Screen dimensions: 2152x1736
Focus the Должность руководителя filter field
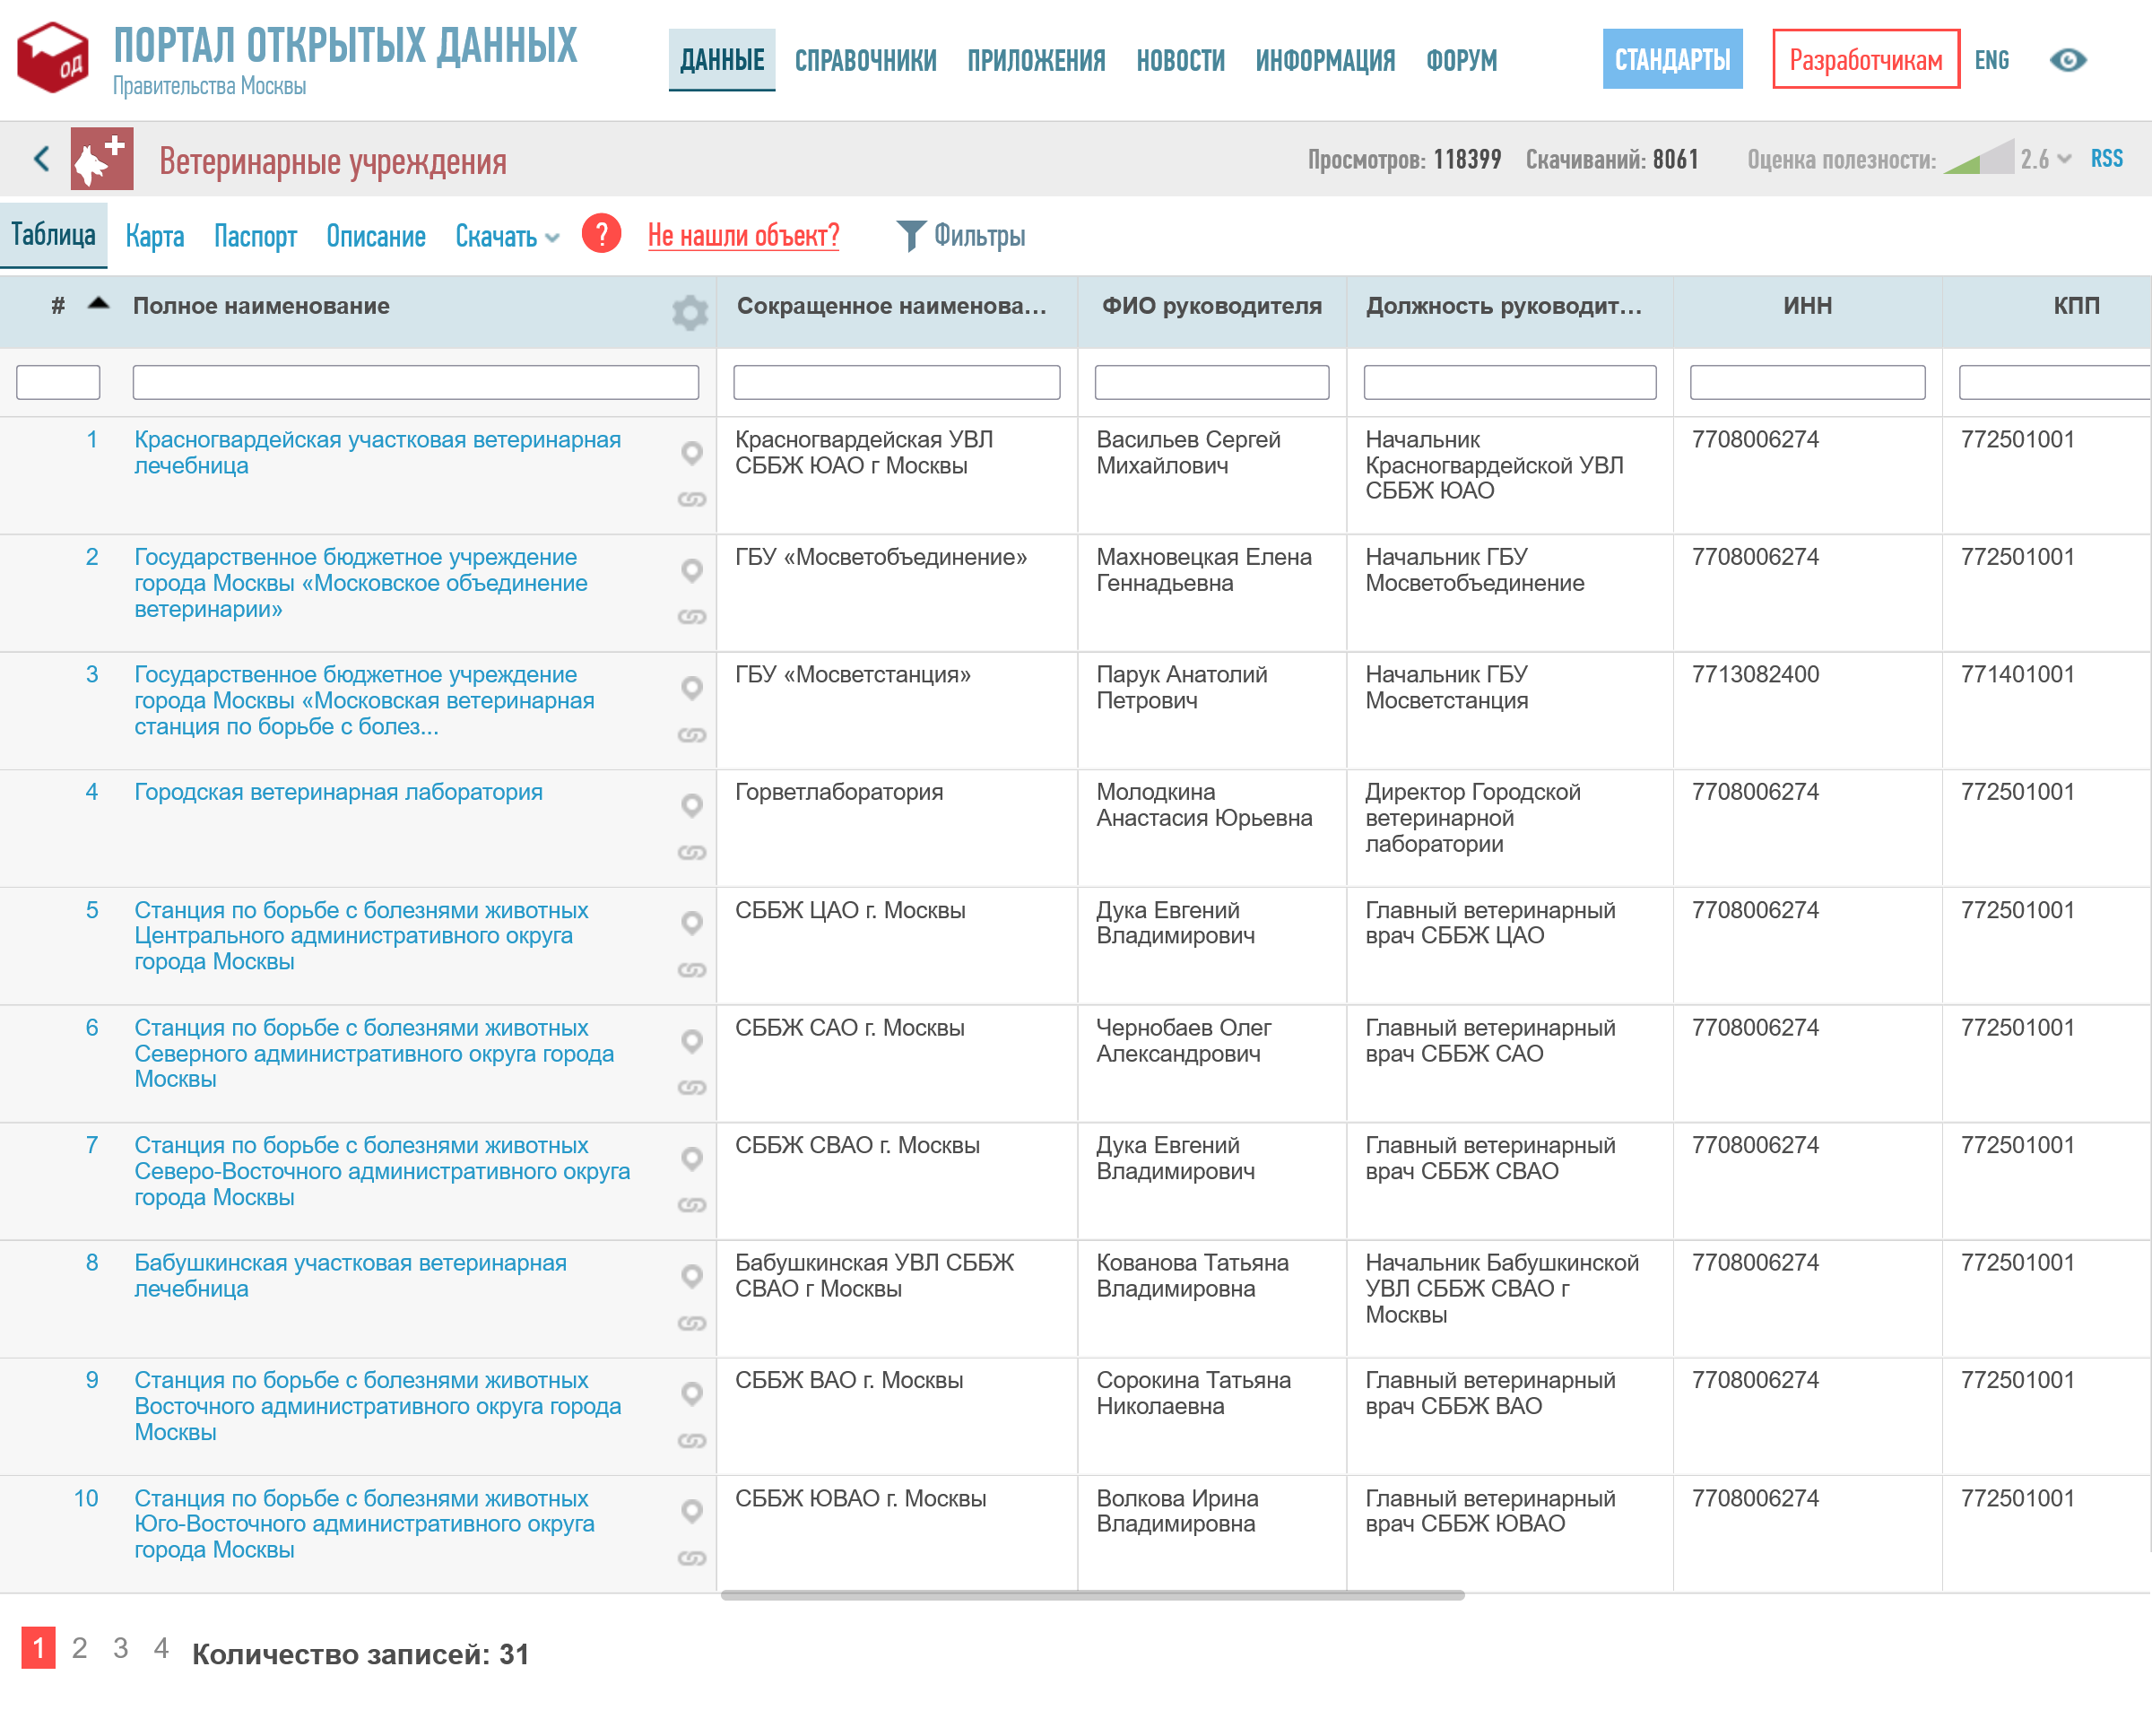click(x=1509, y=382)
